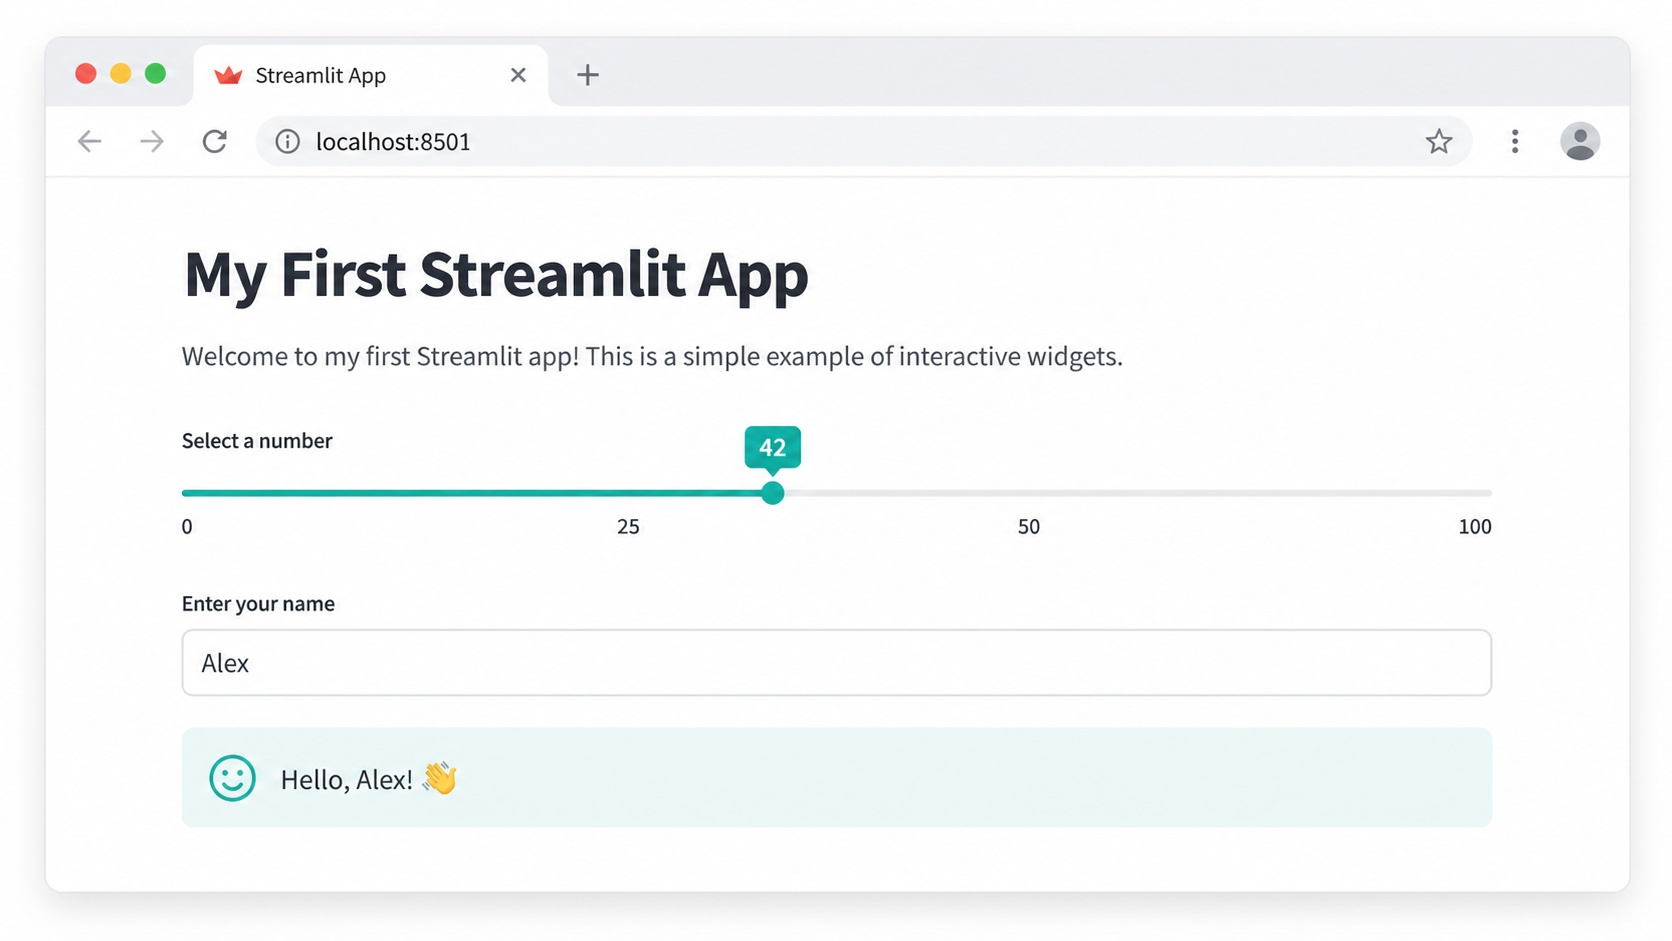Click the 'Enter your name' label
Screen dimensions: 1672x941
258,604
